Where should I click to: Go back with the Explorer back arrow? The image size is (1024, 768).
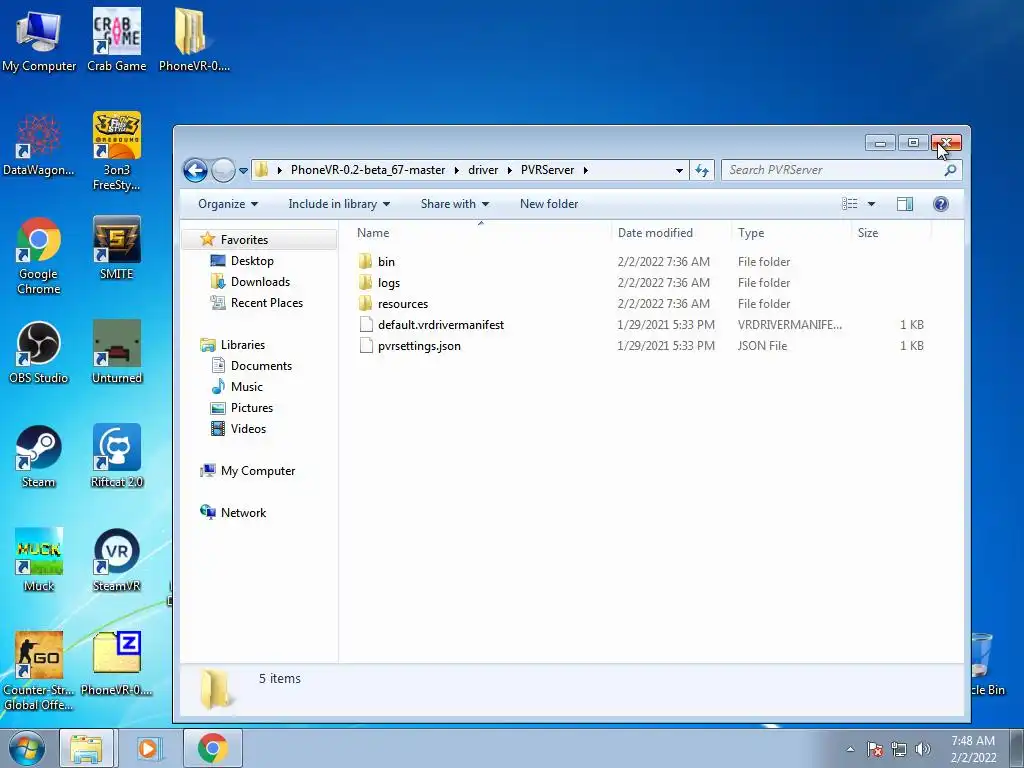(x=195, y=170)
